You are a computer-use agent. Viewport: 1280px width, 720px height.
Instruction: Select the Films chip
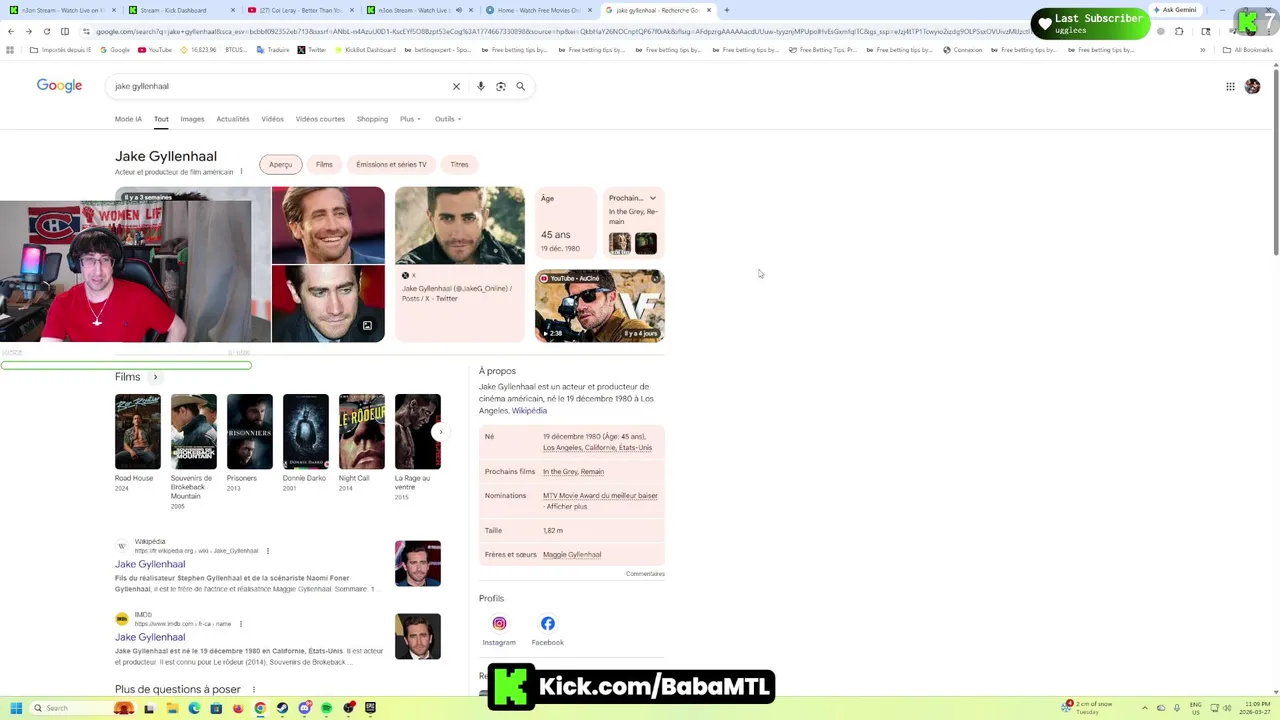point(324,164)
